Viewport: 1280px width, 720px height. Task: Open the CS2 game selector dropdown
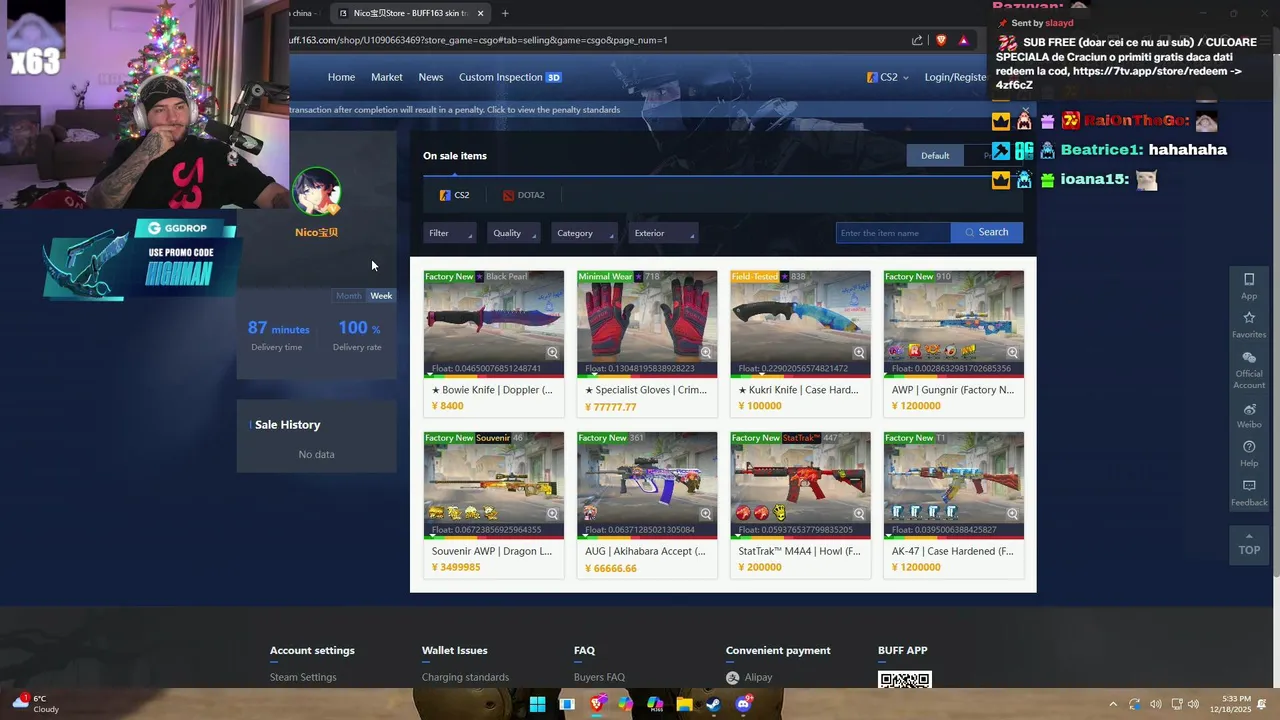tap(887, 77)
